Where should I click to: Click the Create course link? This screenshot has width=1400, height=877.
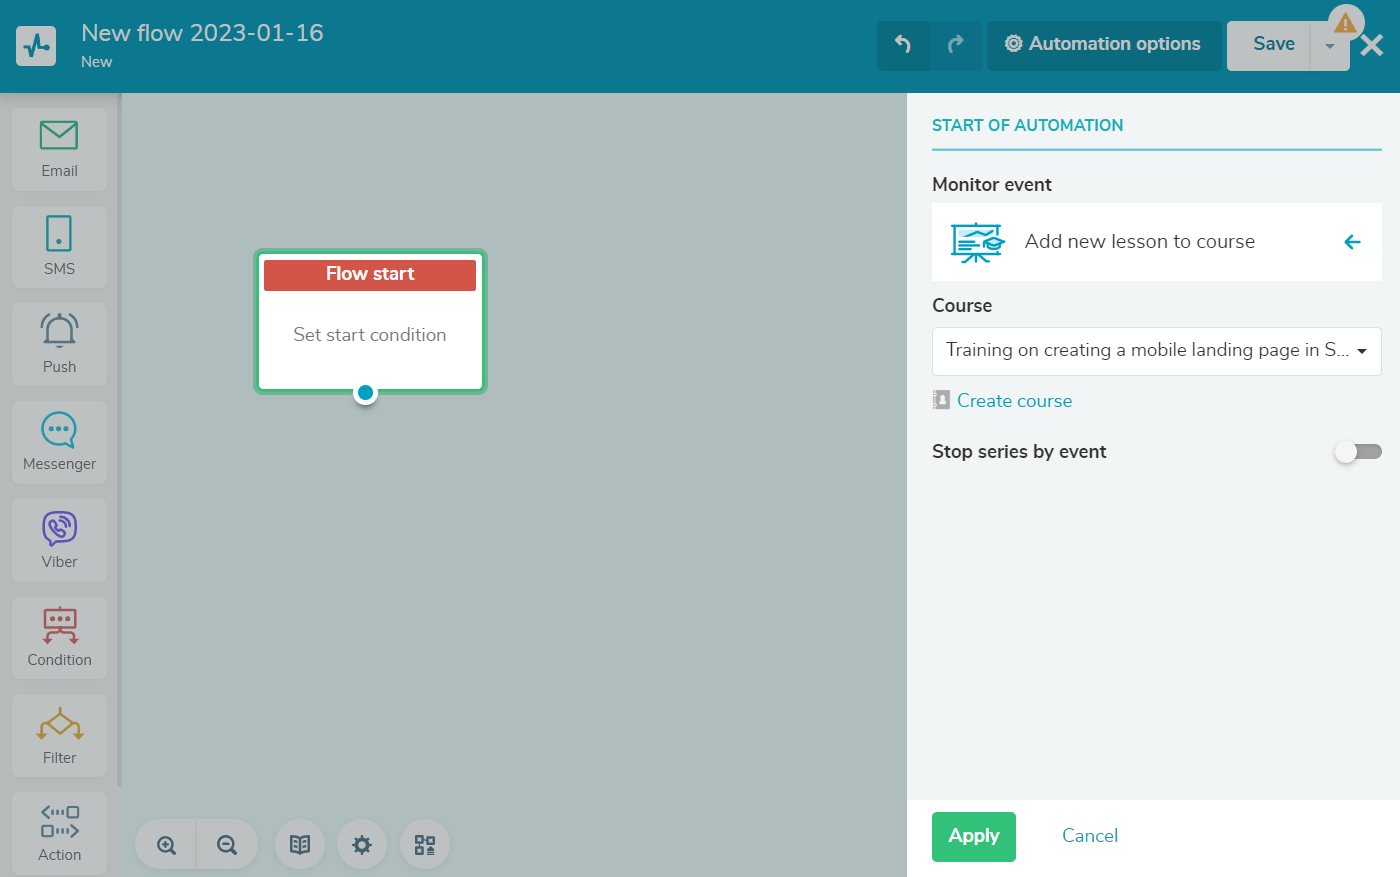1014,401
